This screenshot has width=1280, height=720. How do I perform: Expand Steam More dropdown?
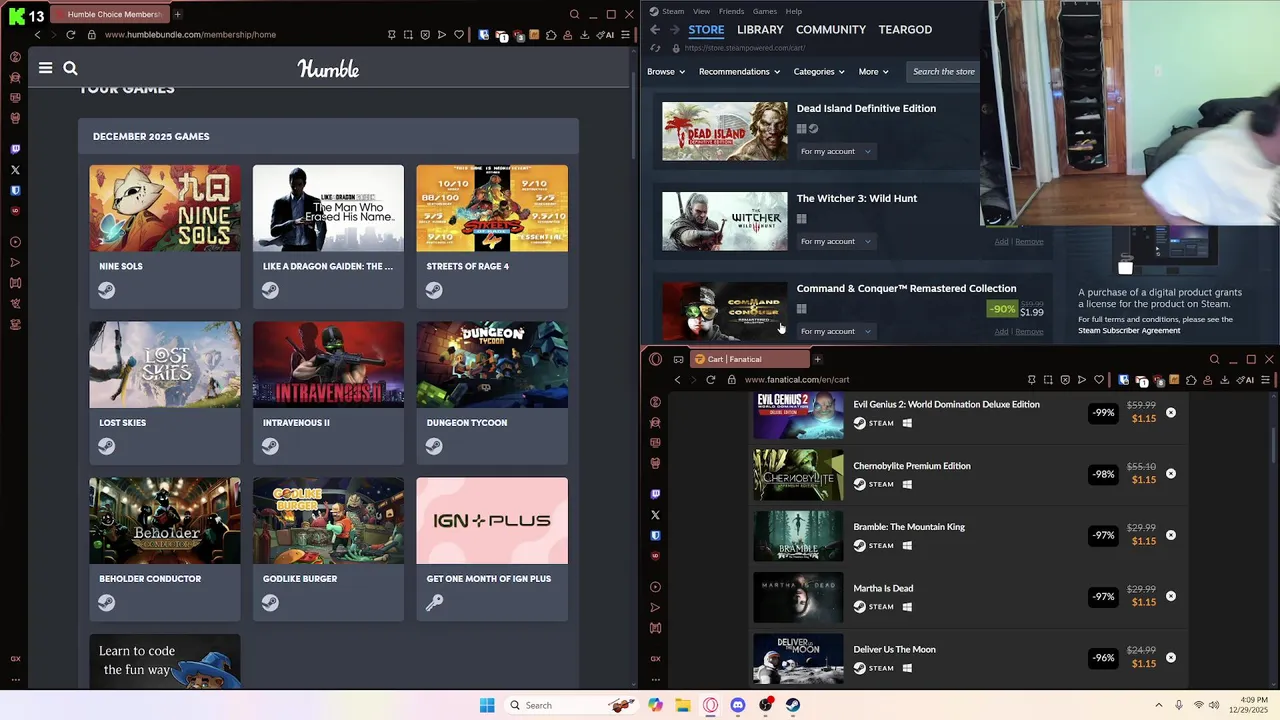(873, 72)
